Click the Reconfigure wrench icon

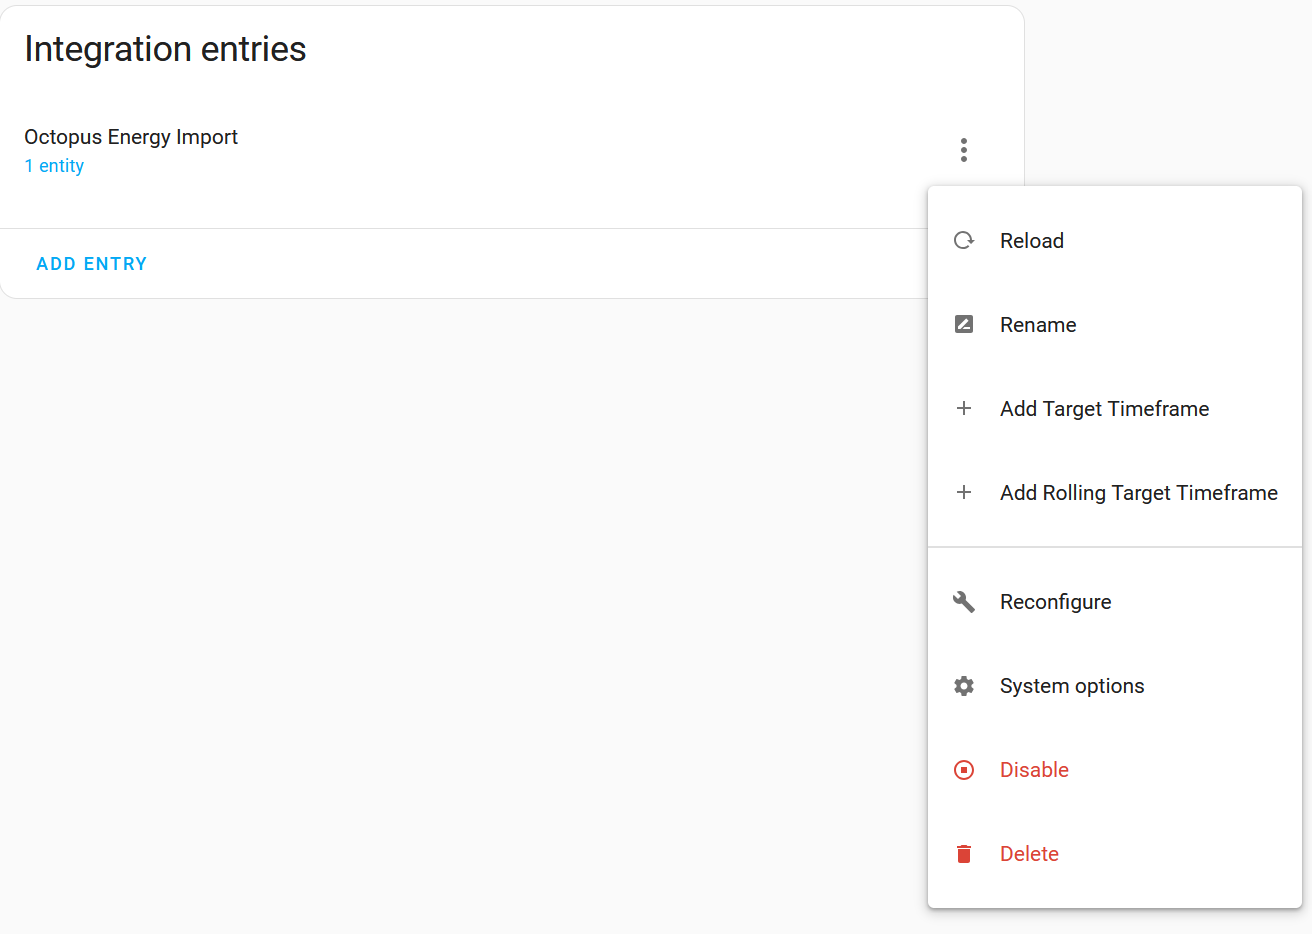tap(964, 602)
